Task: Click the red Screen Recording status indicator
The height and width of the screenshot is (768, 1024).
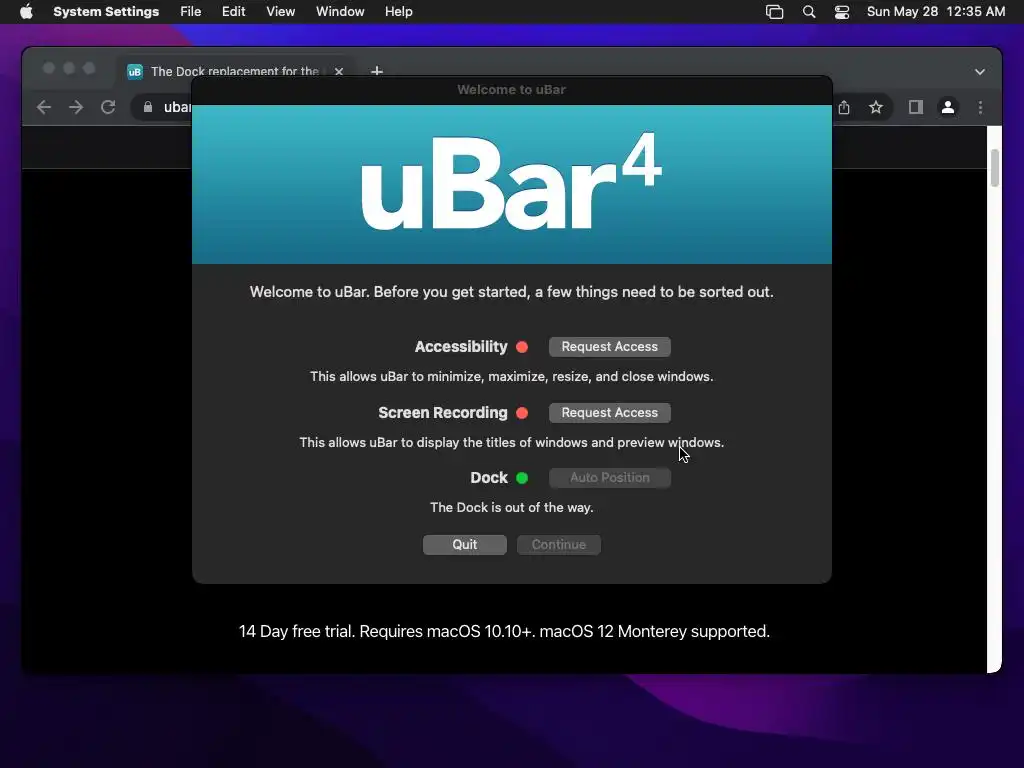Action: [x=522, y=413]
